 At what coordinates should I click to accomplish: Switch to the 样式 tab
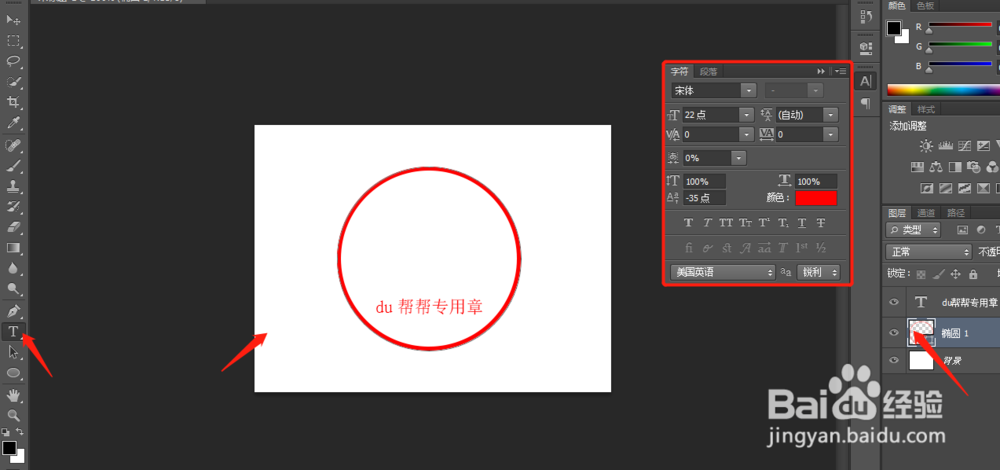[926, 109]
